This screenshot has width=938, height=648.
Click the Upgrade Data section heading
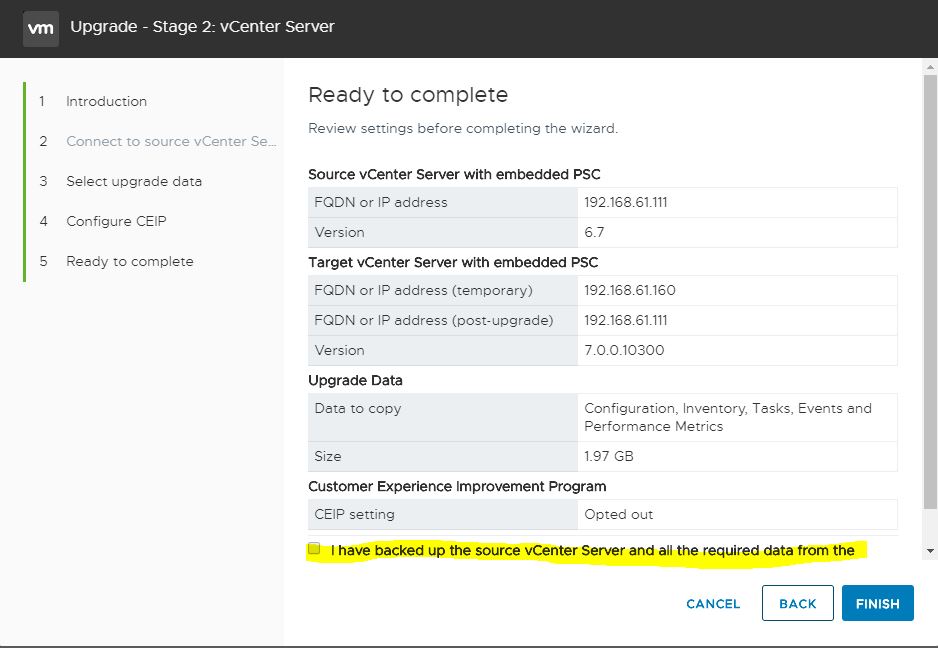(x=355, y=381)
